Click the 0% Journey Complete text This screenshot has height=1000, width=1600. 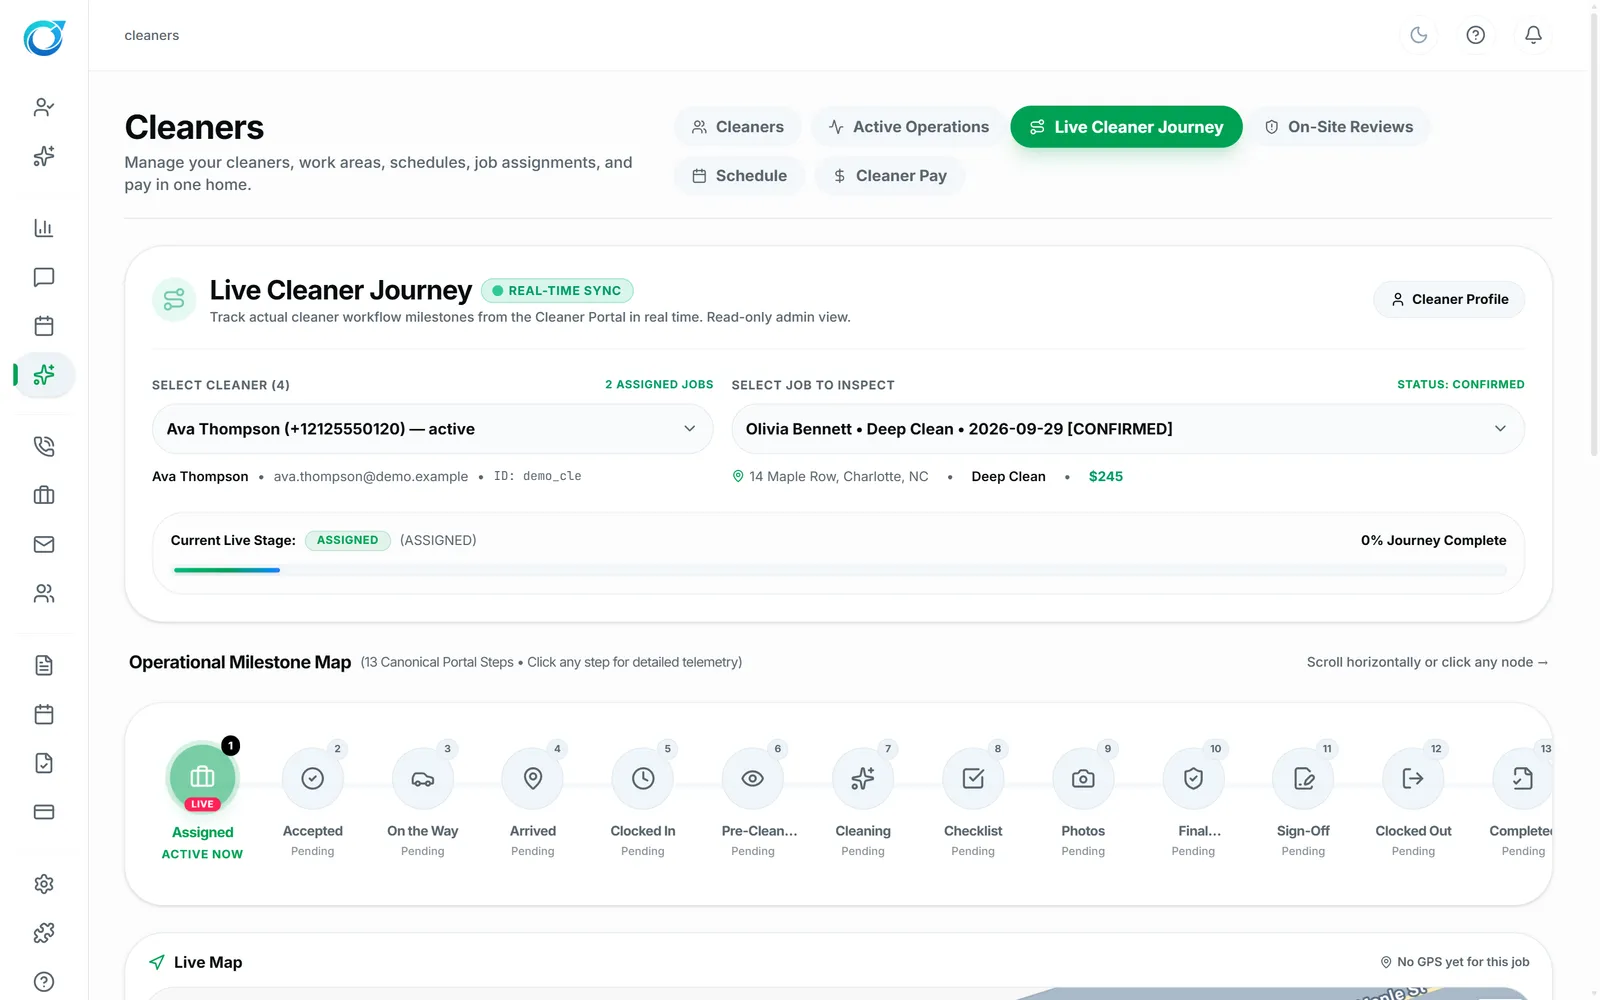(1433, 540)
